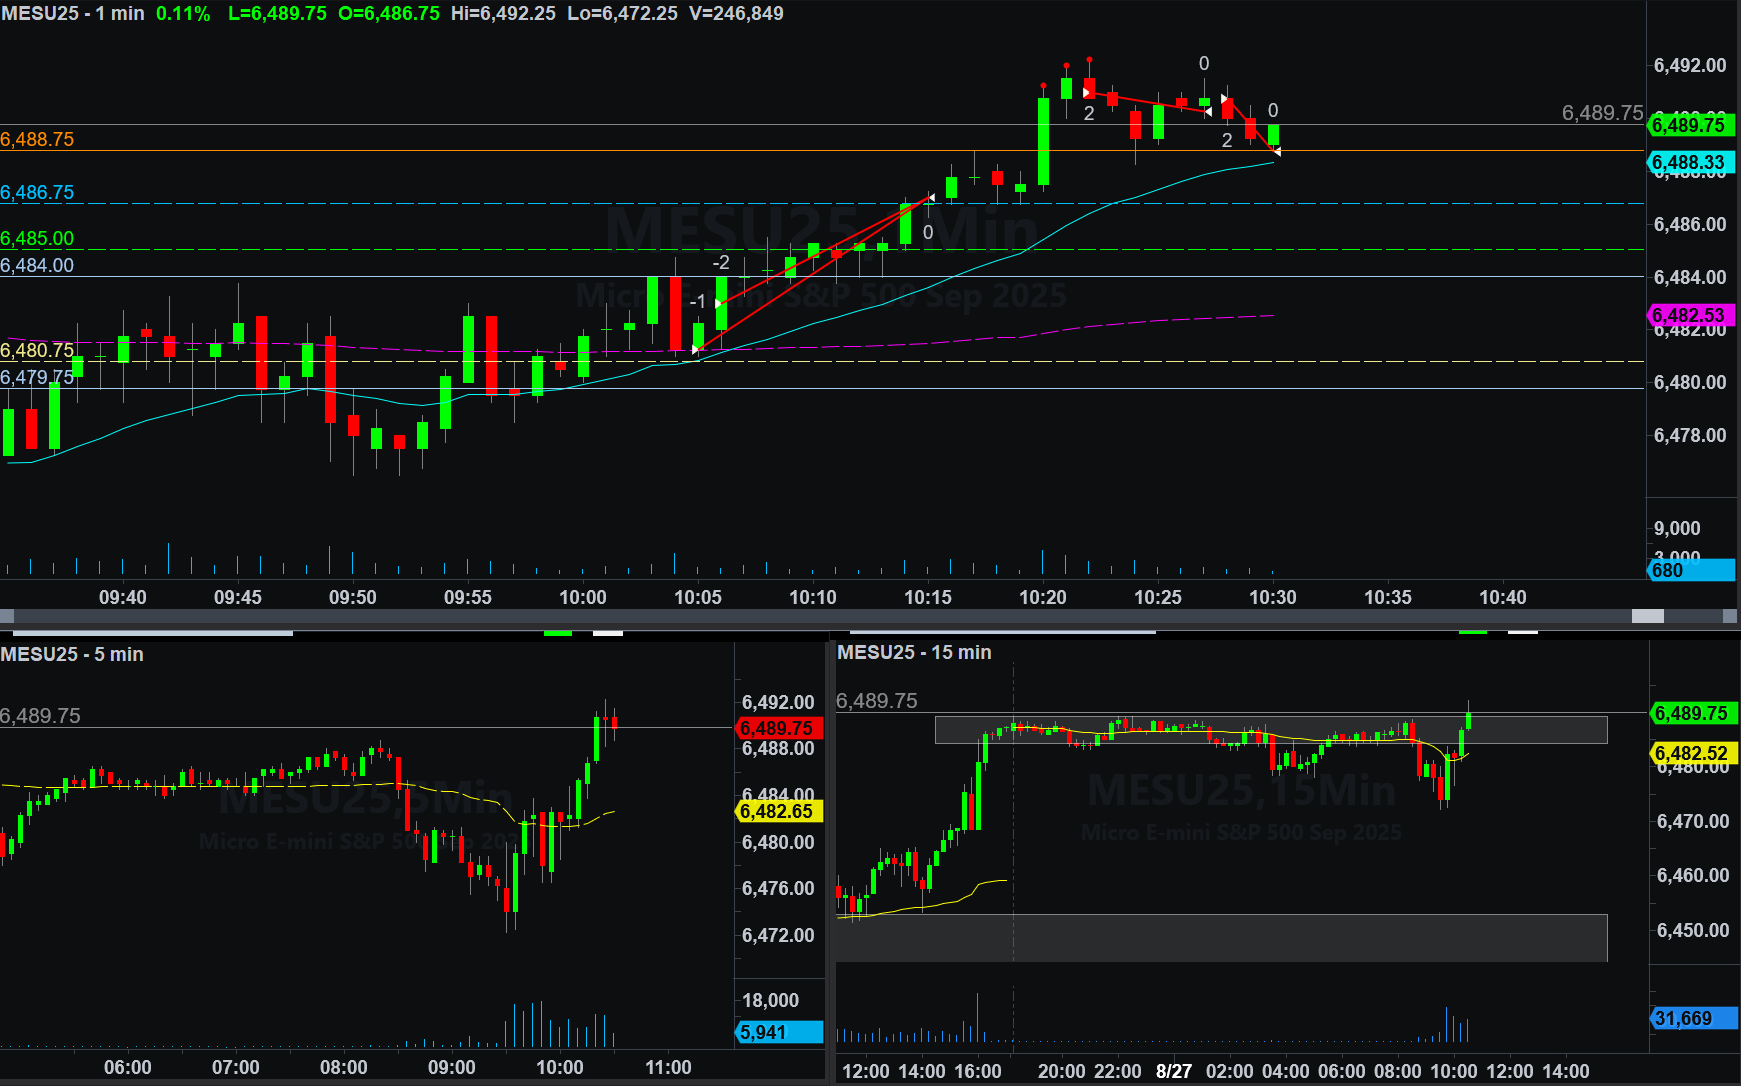Screen dimensions: 1741x1086
Task: Activate the MESU25 - 5 min chart title
Action: [x=72, y=654]
